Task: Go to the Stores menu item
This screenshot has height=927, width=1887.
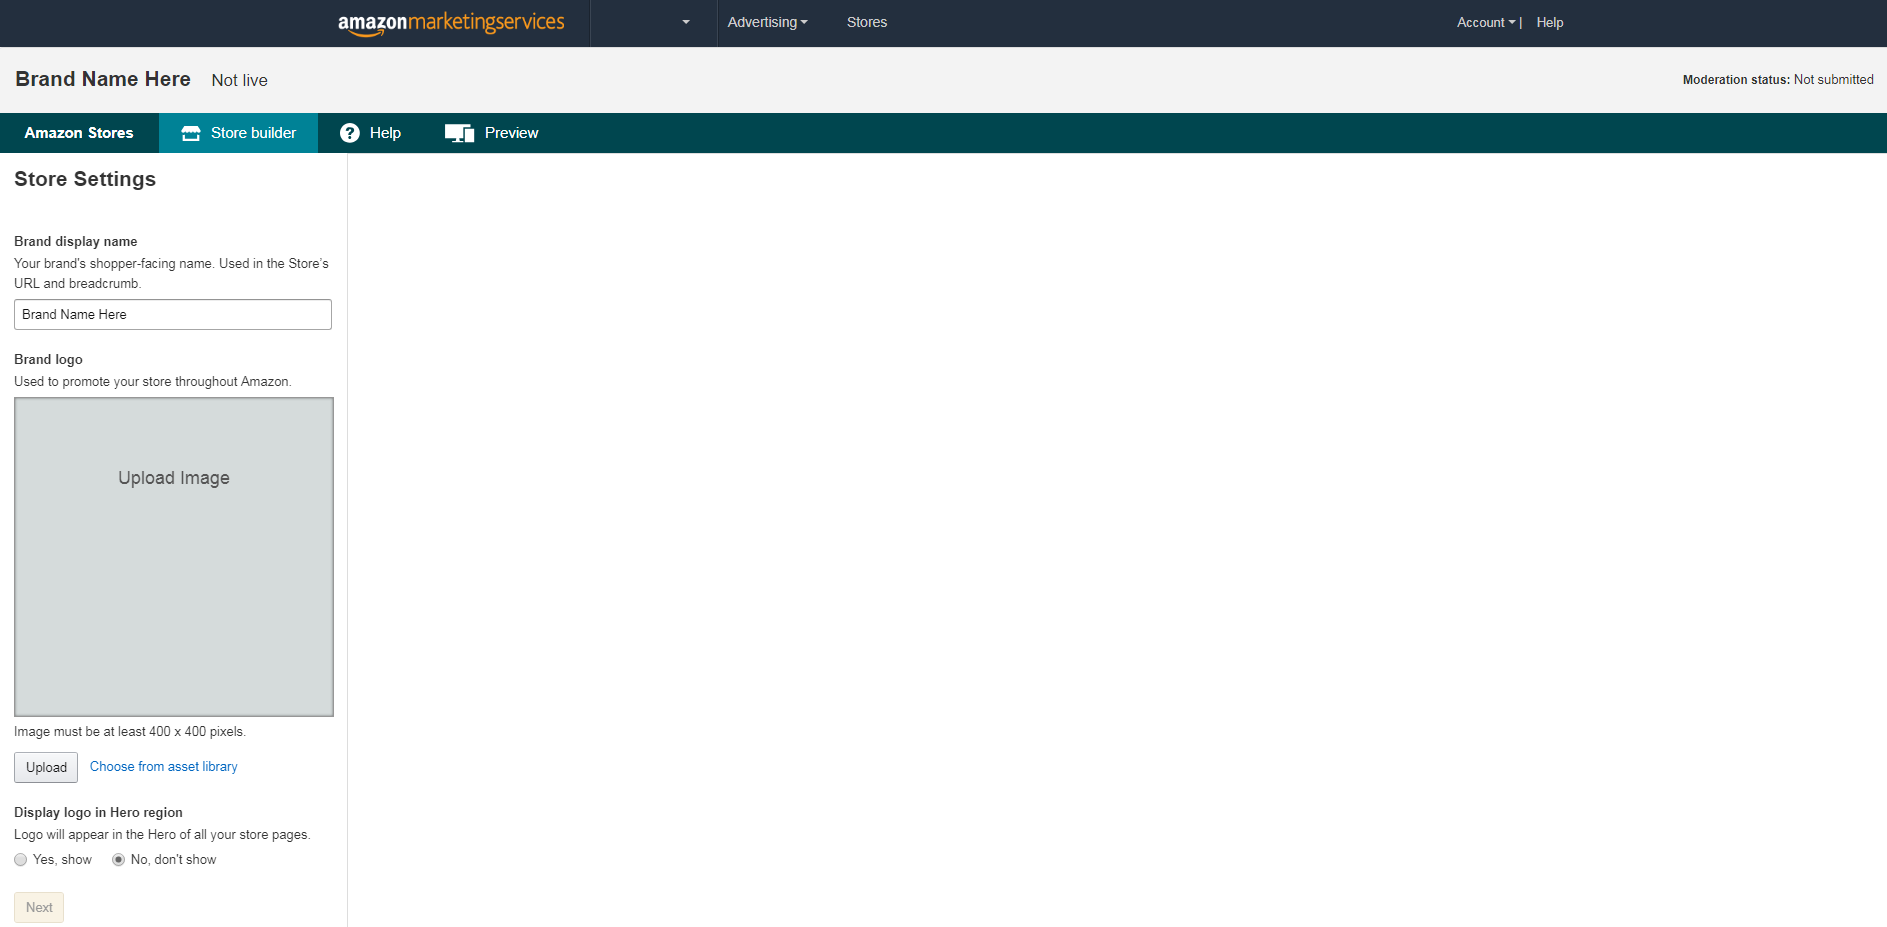Action: [867, 22]
